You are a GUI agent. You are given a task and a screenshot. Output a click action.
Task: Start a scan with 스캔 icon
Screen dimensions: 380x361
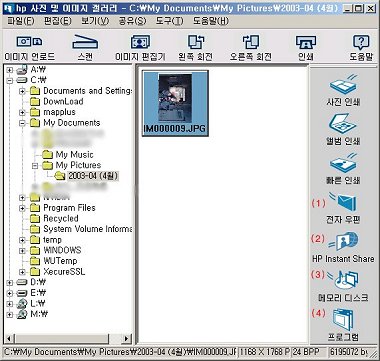[x=85, y=42]
